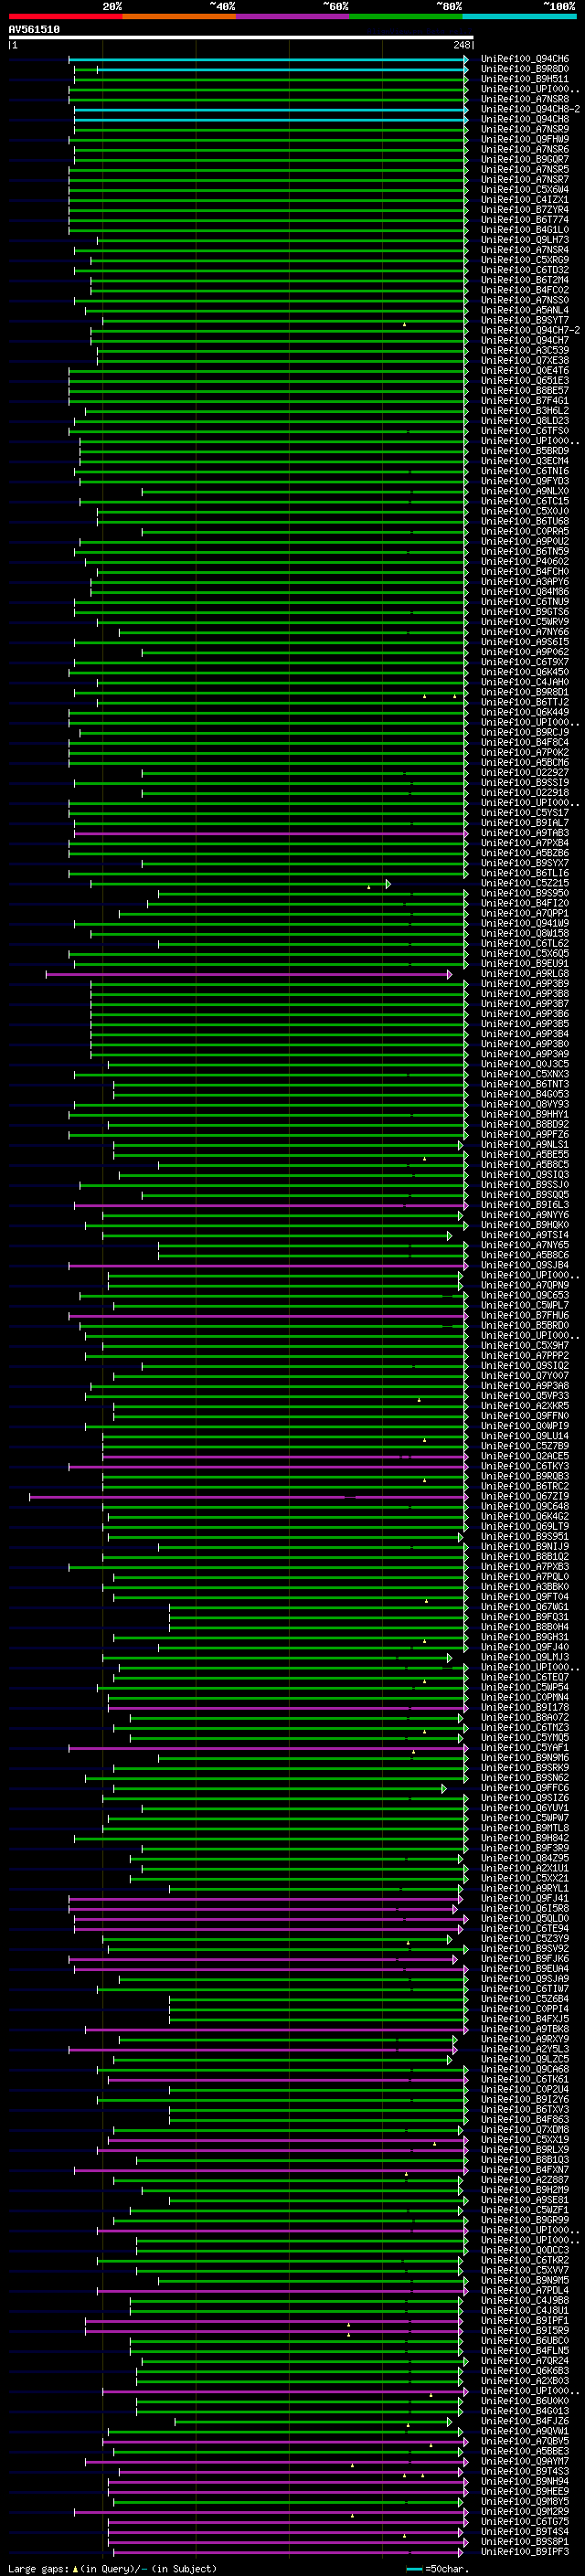This screenshot has height=2576, width=585.
Task: Click the =50char scale legend
Action: coord(438,2568)
